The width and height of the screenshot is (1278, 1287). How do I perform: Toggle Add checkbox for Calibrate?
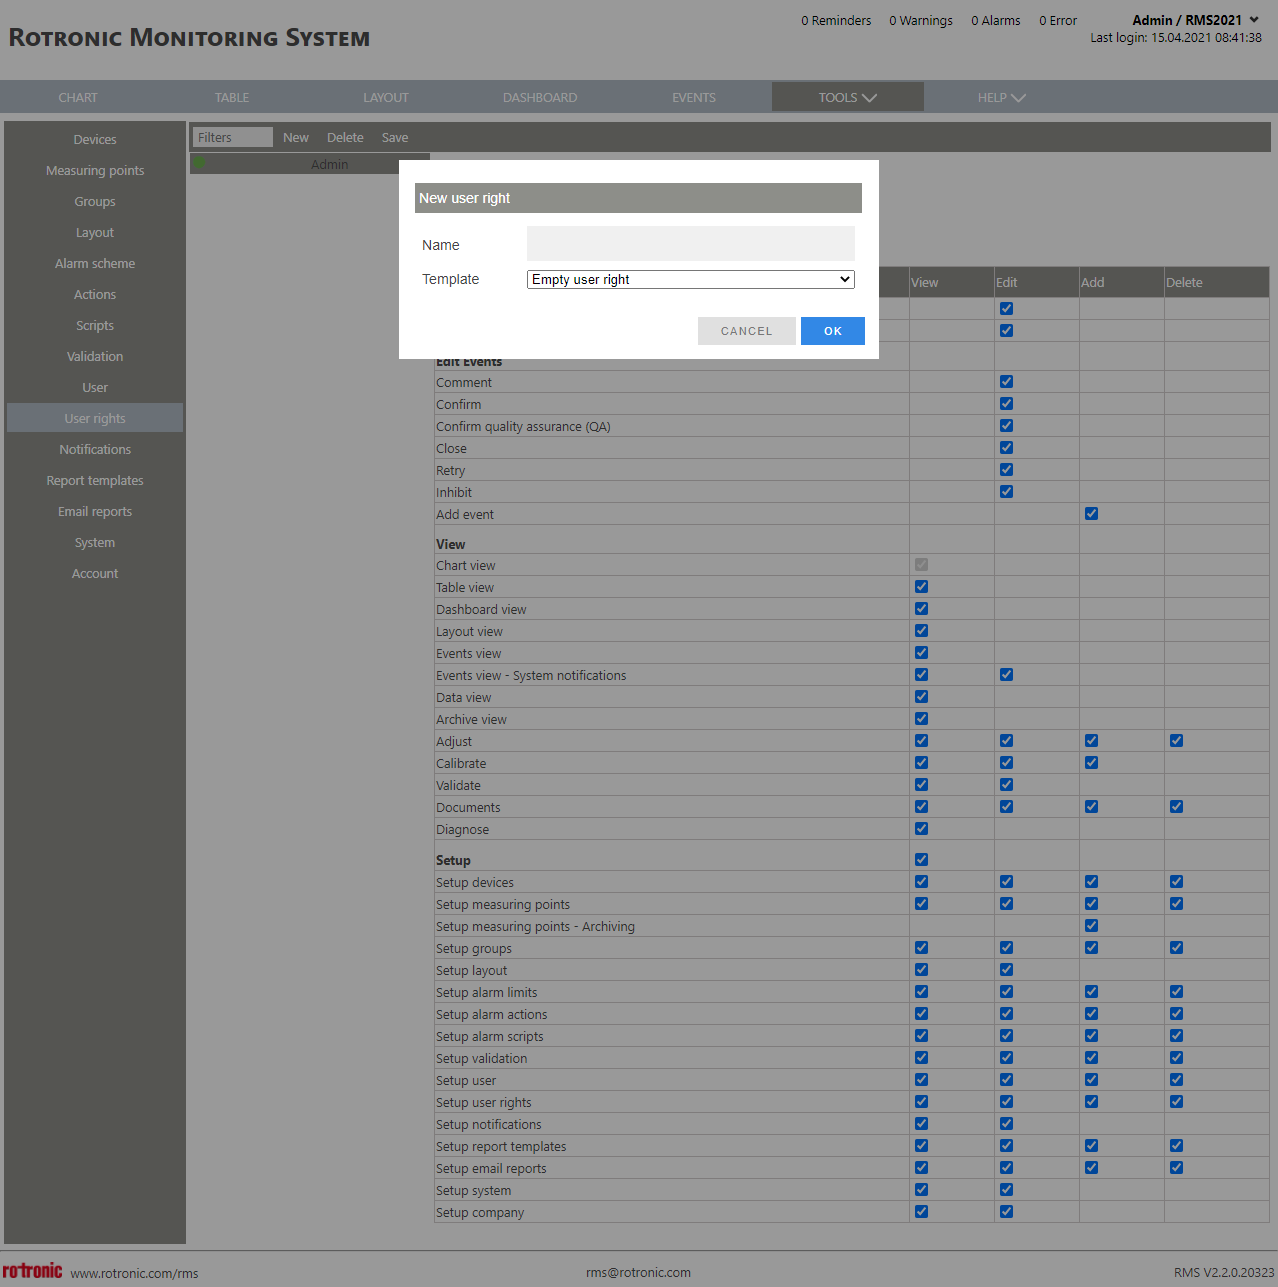(1091, 763)
